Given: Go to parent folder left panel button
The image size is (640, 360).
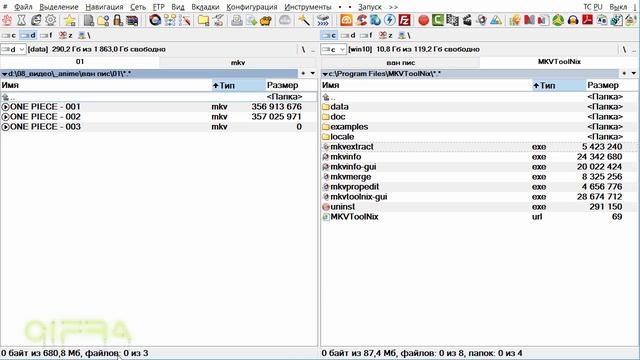Looking at the screenshot, I should tap(313, 50).
